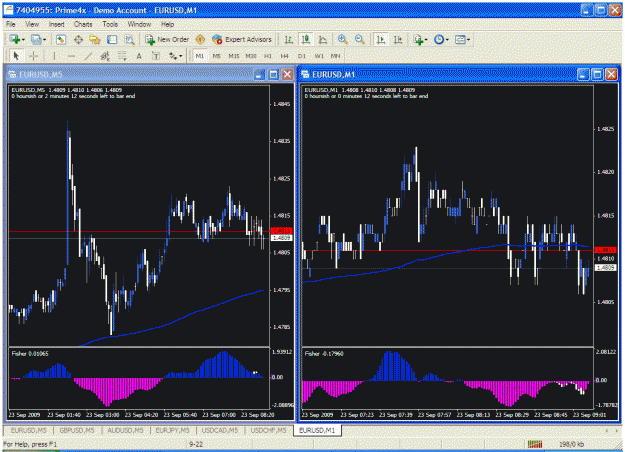Switch to EURUSD,M5 bottom chart tab
The height and width of the screenshot is (452, 625).
coord(28,430)
